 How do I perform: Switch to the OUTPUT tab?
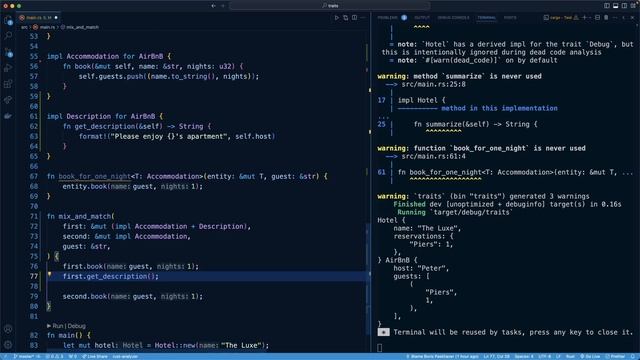(x=422, y=18)
